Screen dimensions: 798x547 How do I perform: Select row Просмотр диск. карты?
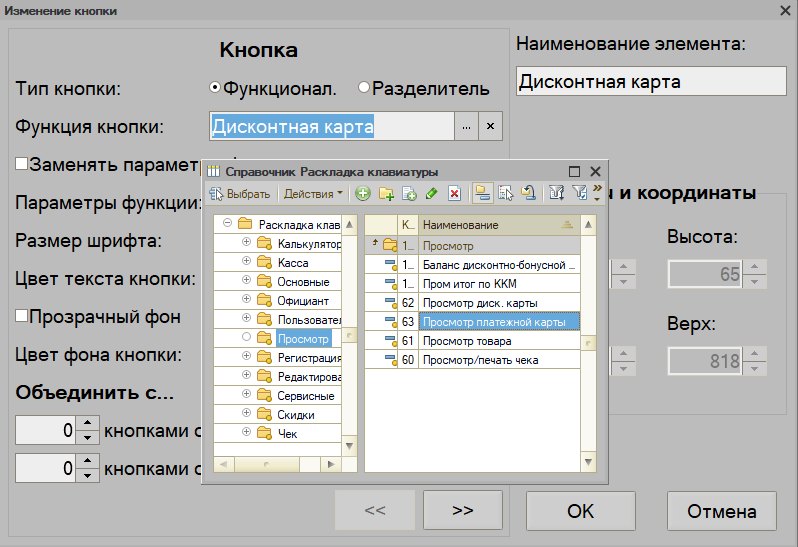tap(472, 303)
